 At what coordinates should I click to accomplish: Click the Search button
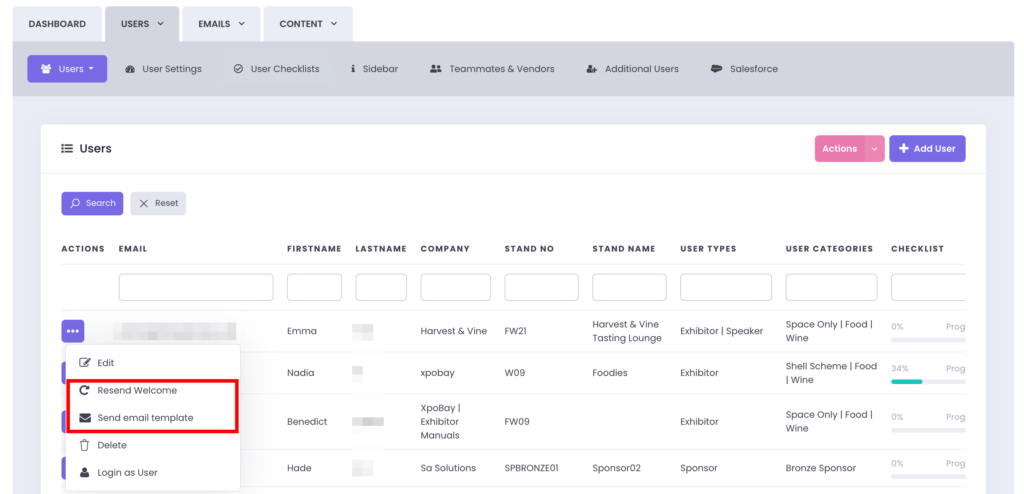[x=92, y=203]
